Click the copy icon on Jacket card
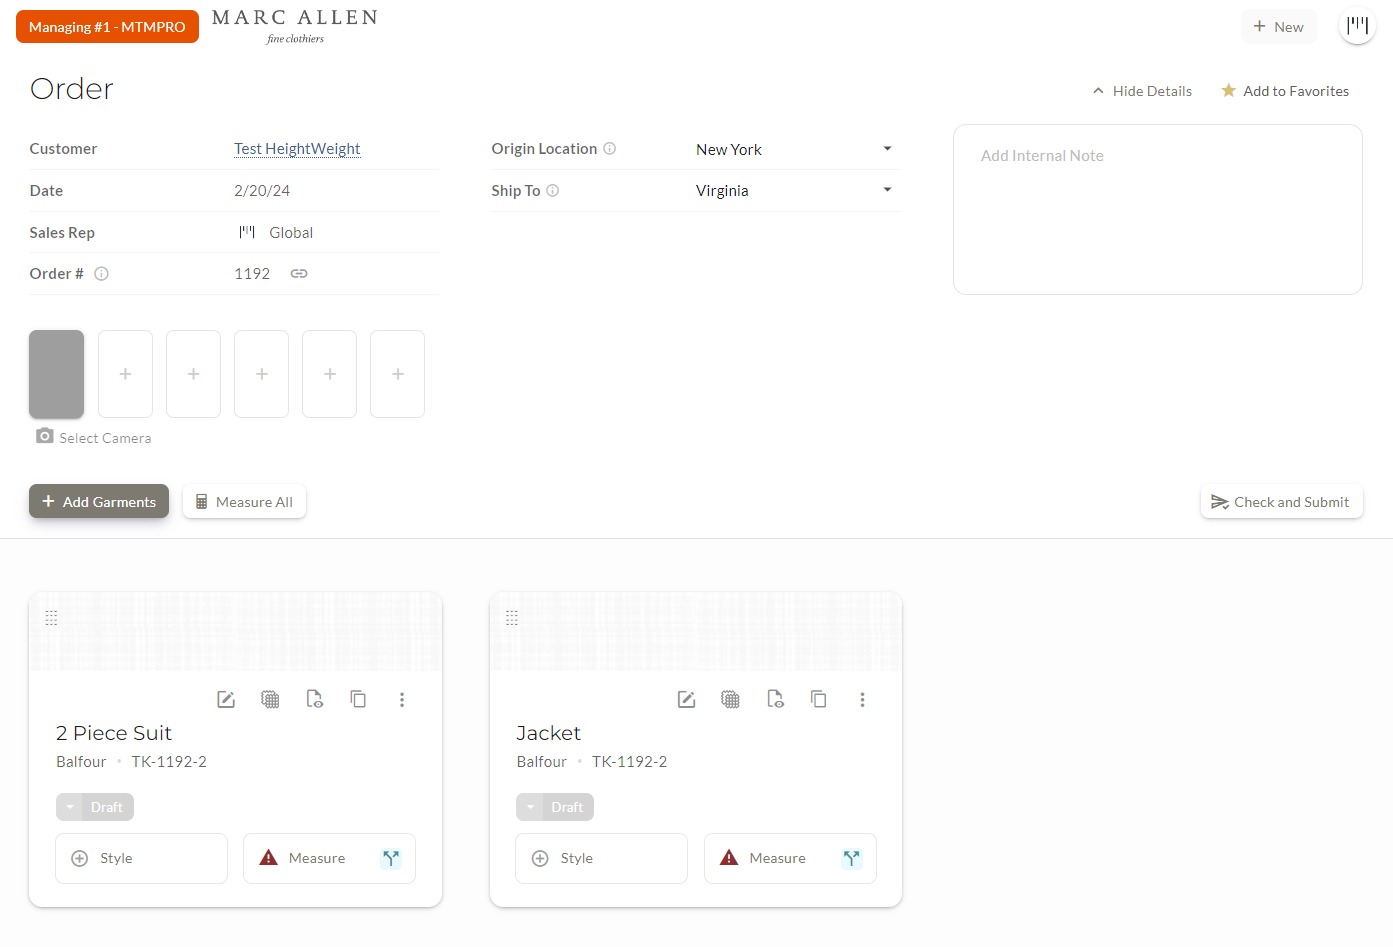1393x947 pixels. pyautogui.click(x=818, y=700)
